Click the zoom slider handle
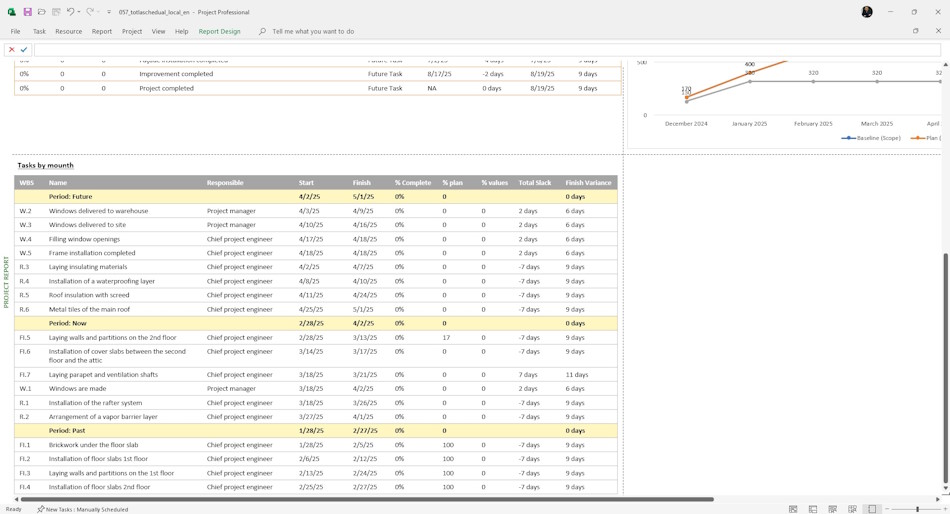The image size is (950, 514). coord(917,509)
